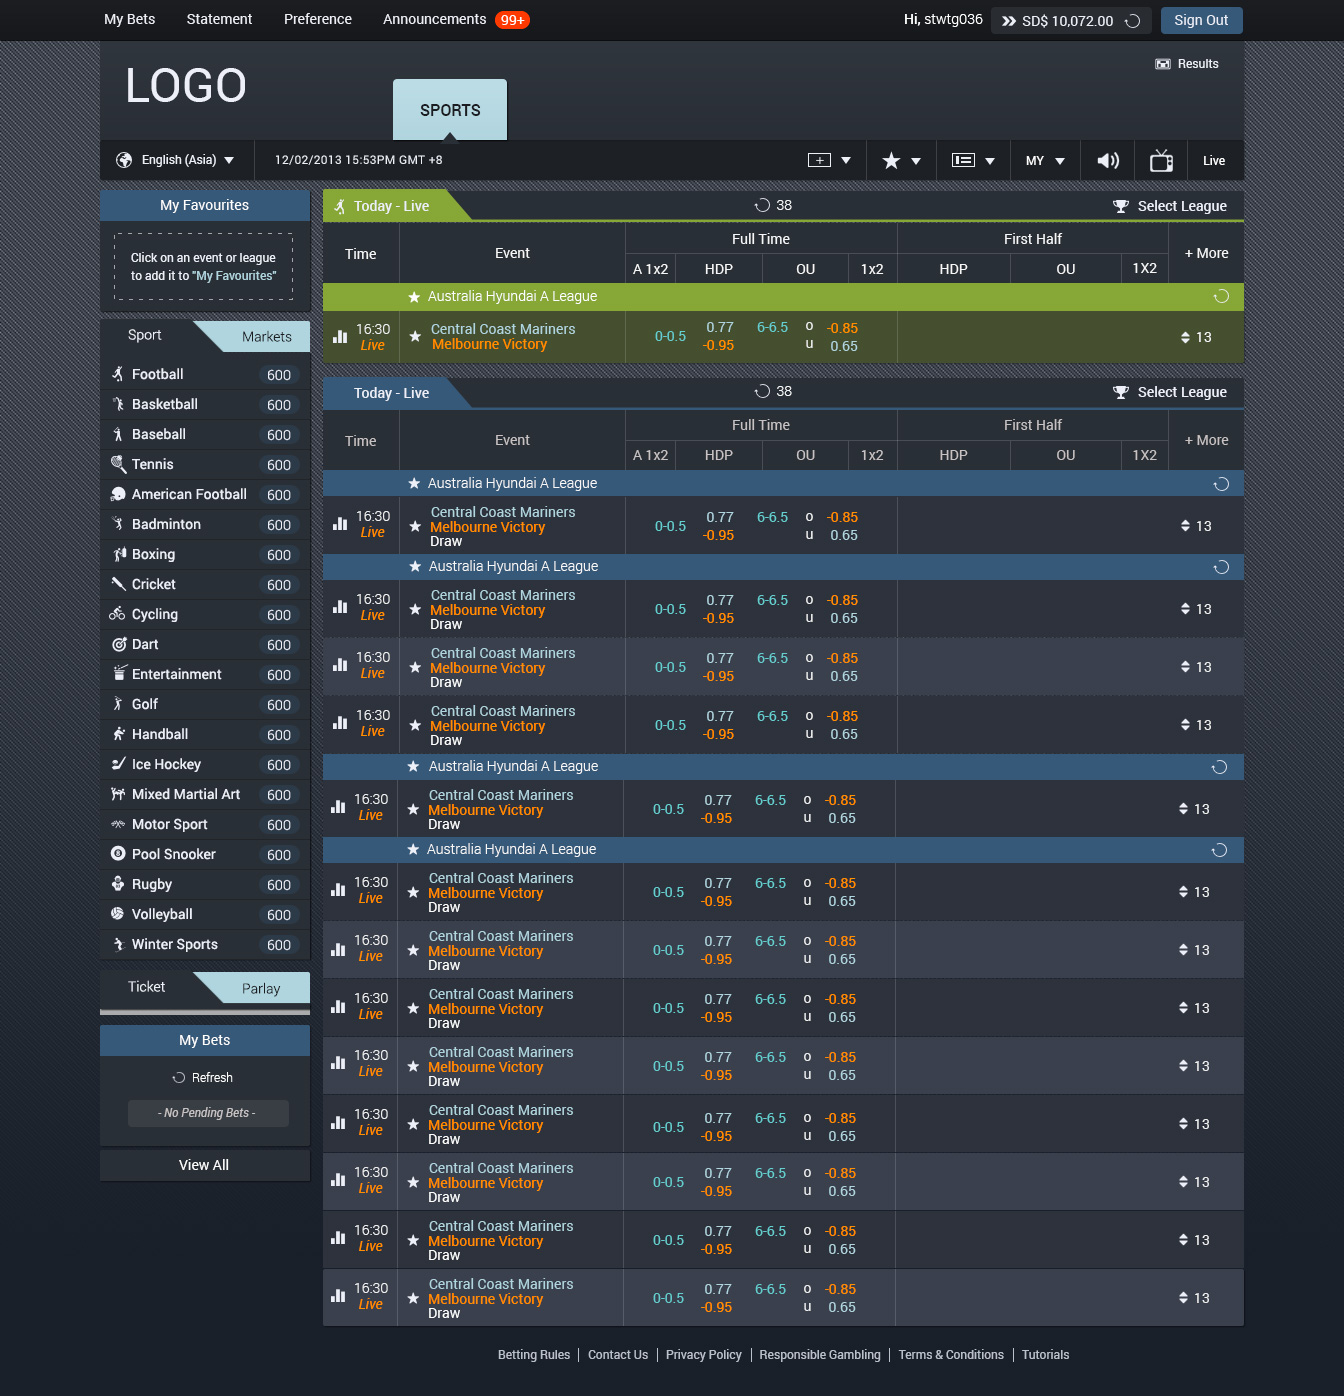Image resolution: width=1344 pixels, height=1396 pixels.
Task: Click the Select League trophy icon in green header
Action: click(x=1121, y=206)
